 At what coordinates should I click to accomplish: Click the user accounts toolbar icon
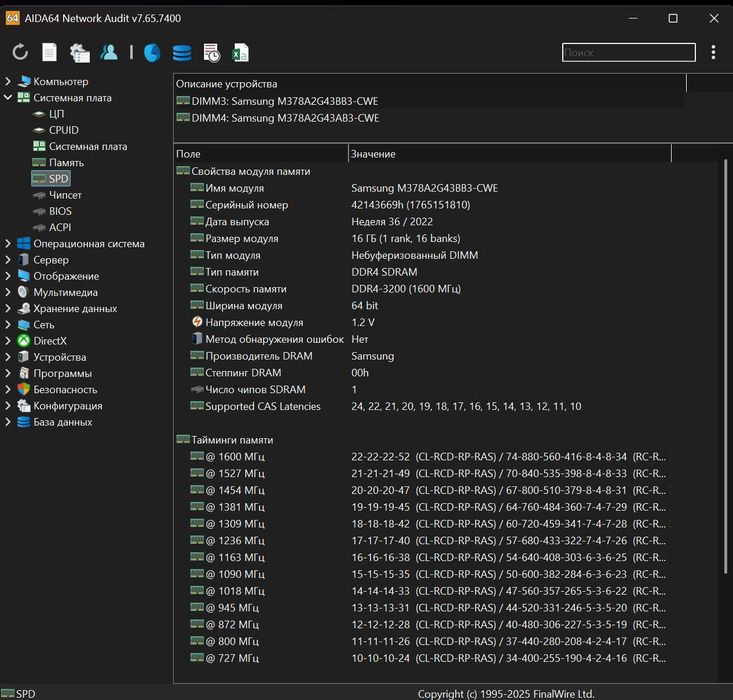tap(108, 53)
